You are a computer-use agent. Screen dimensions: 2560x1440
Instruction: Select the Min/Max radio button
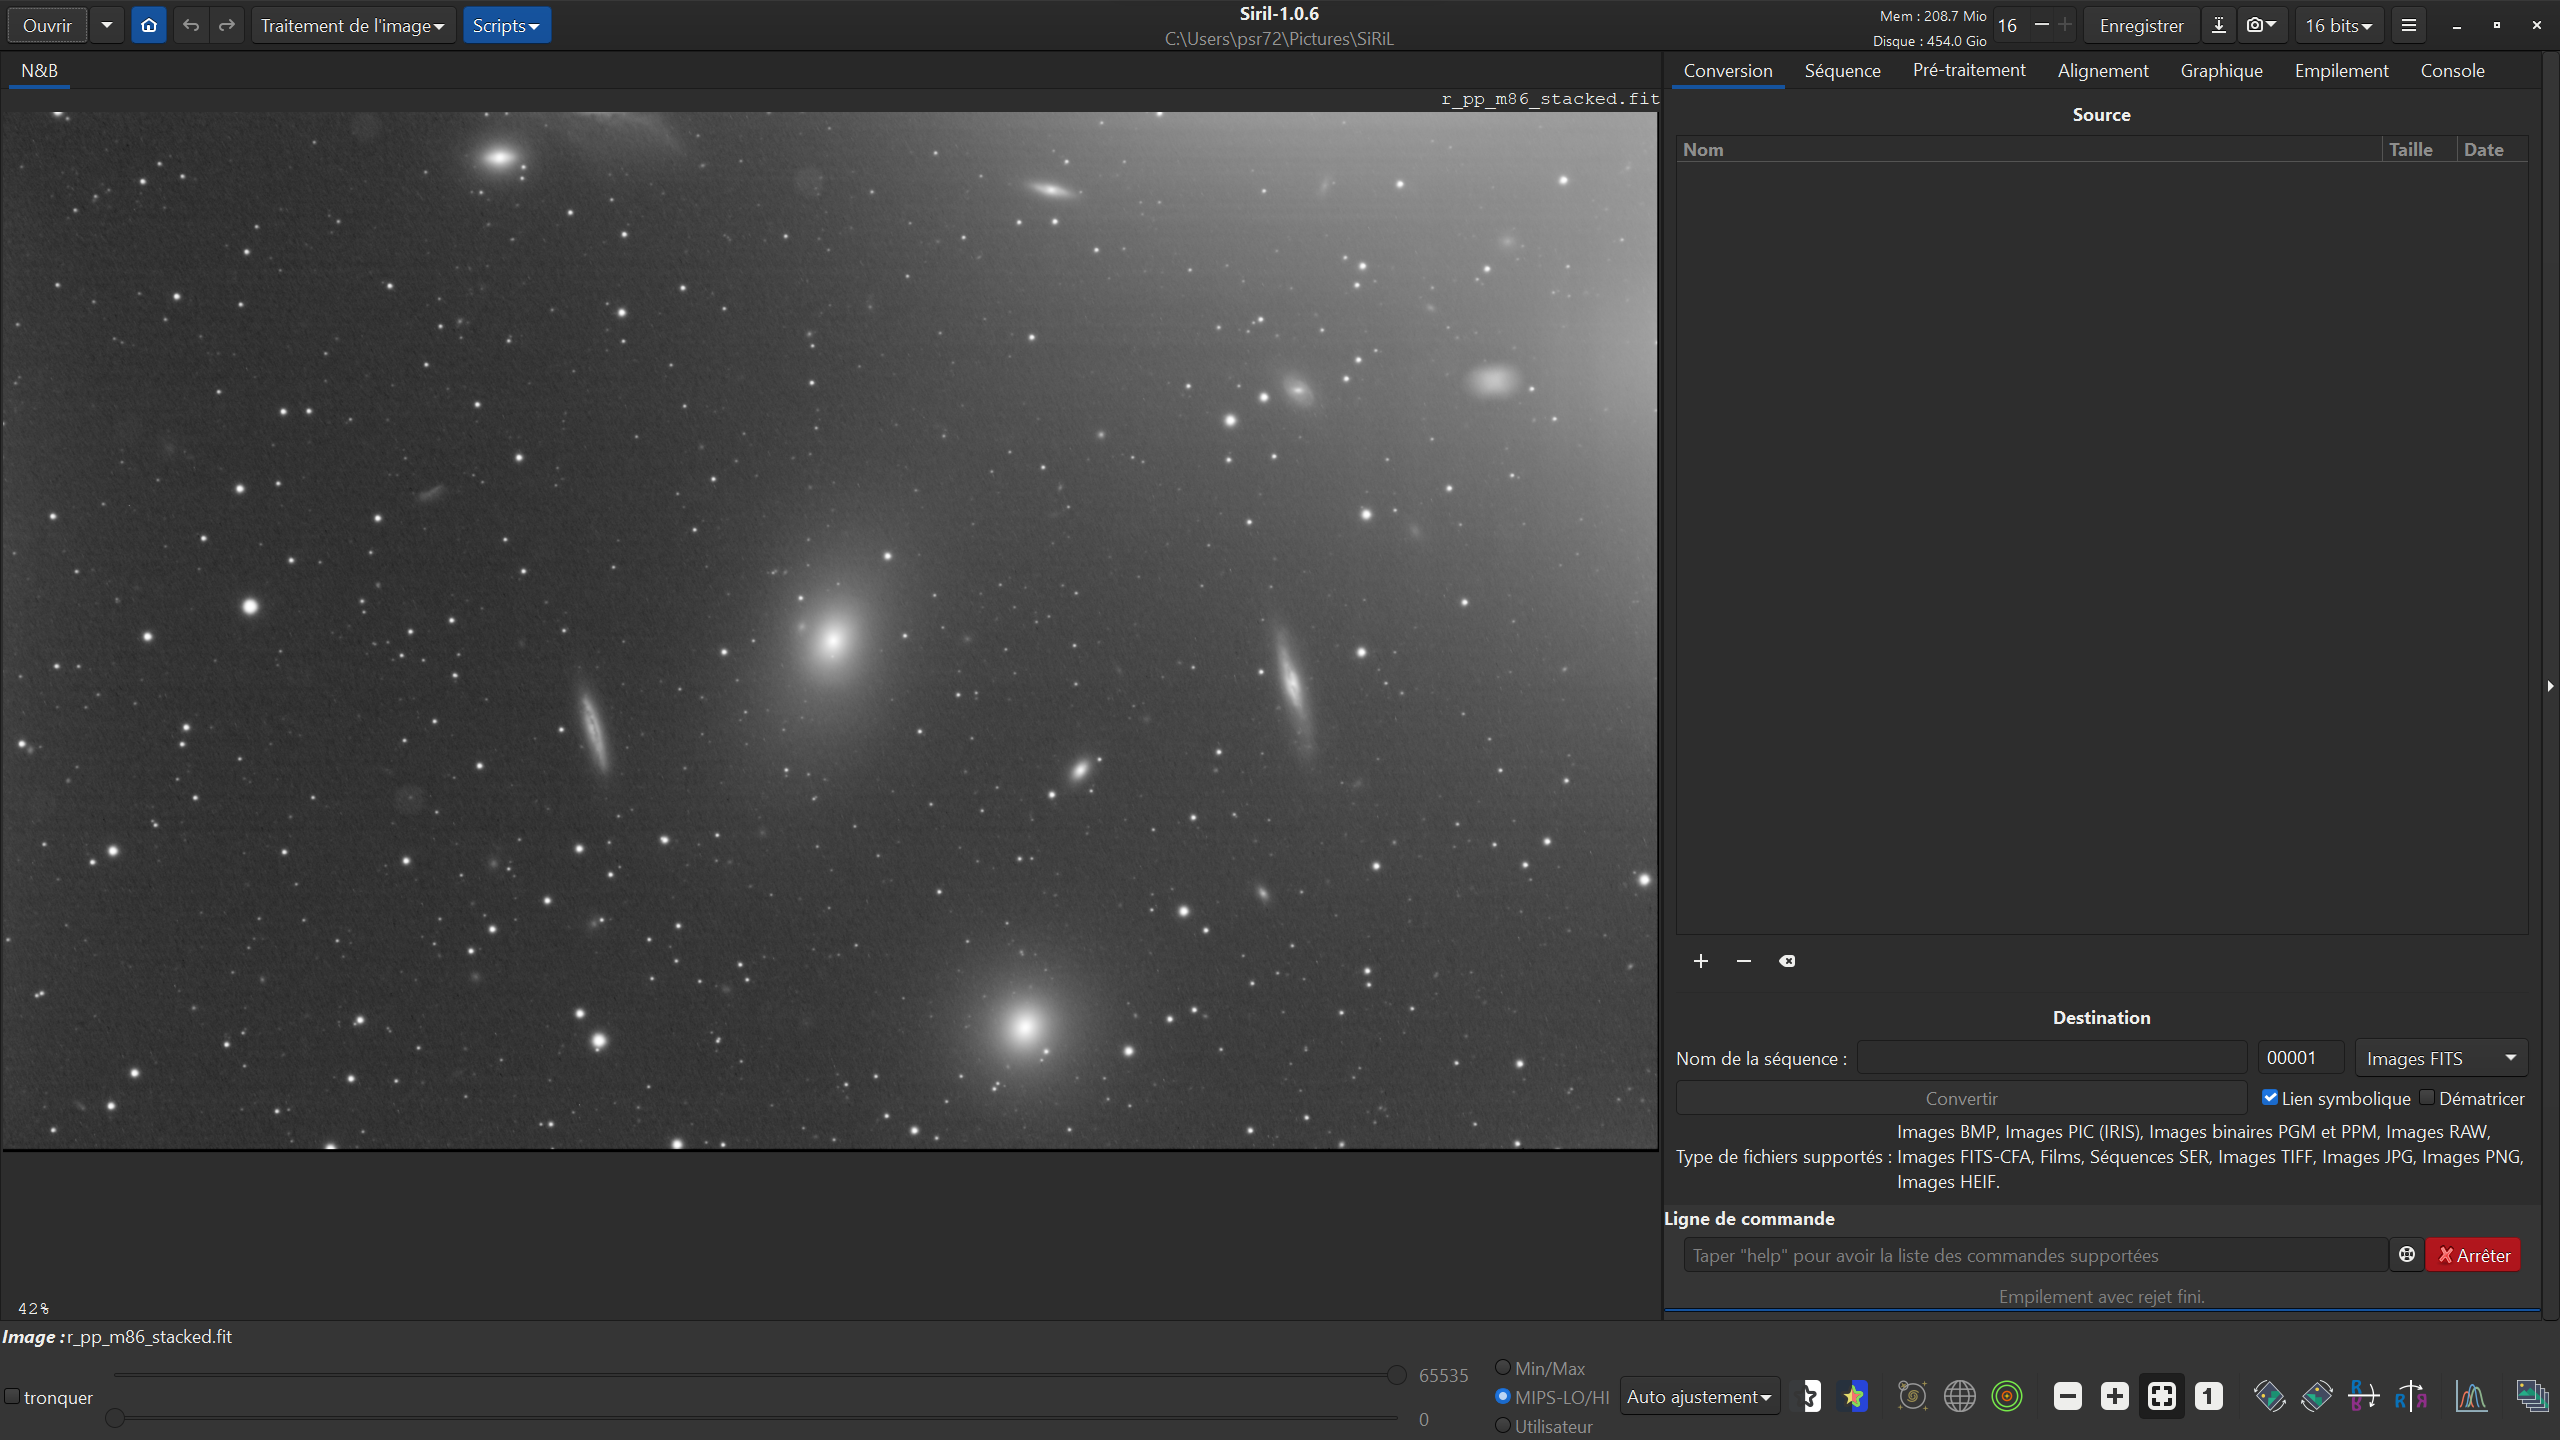point(1502,1367)
